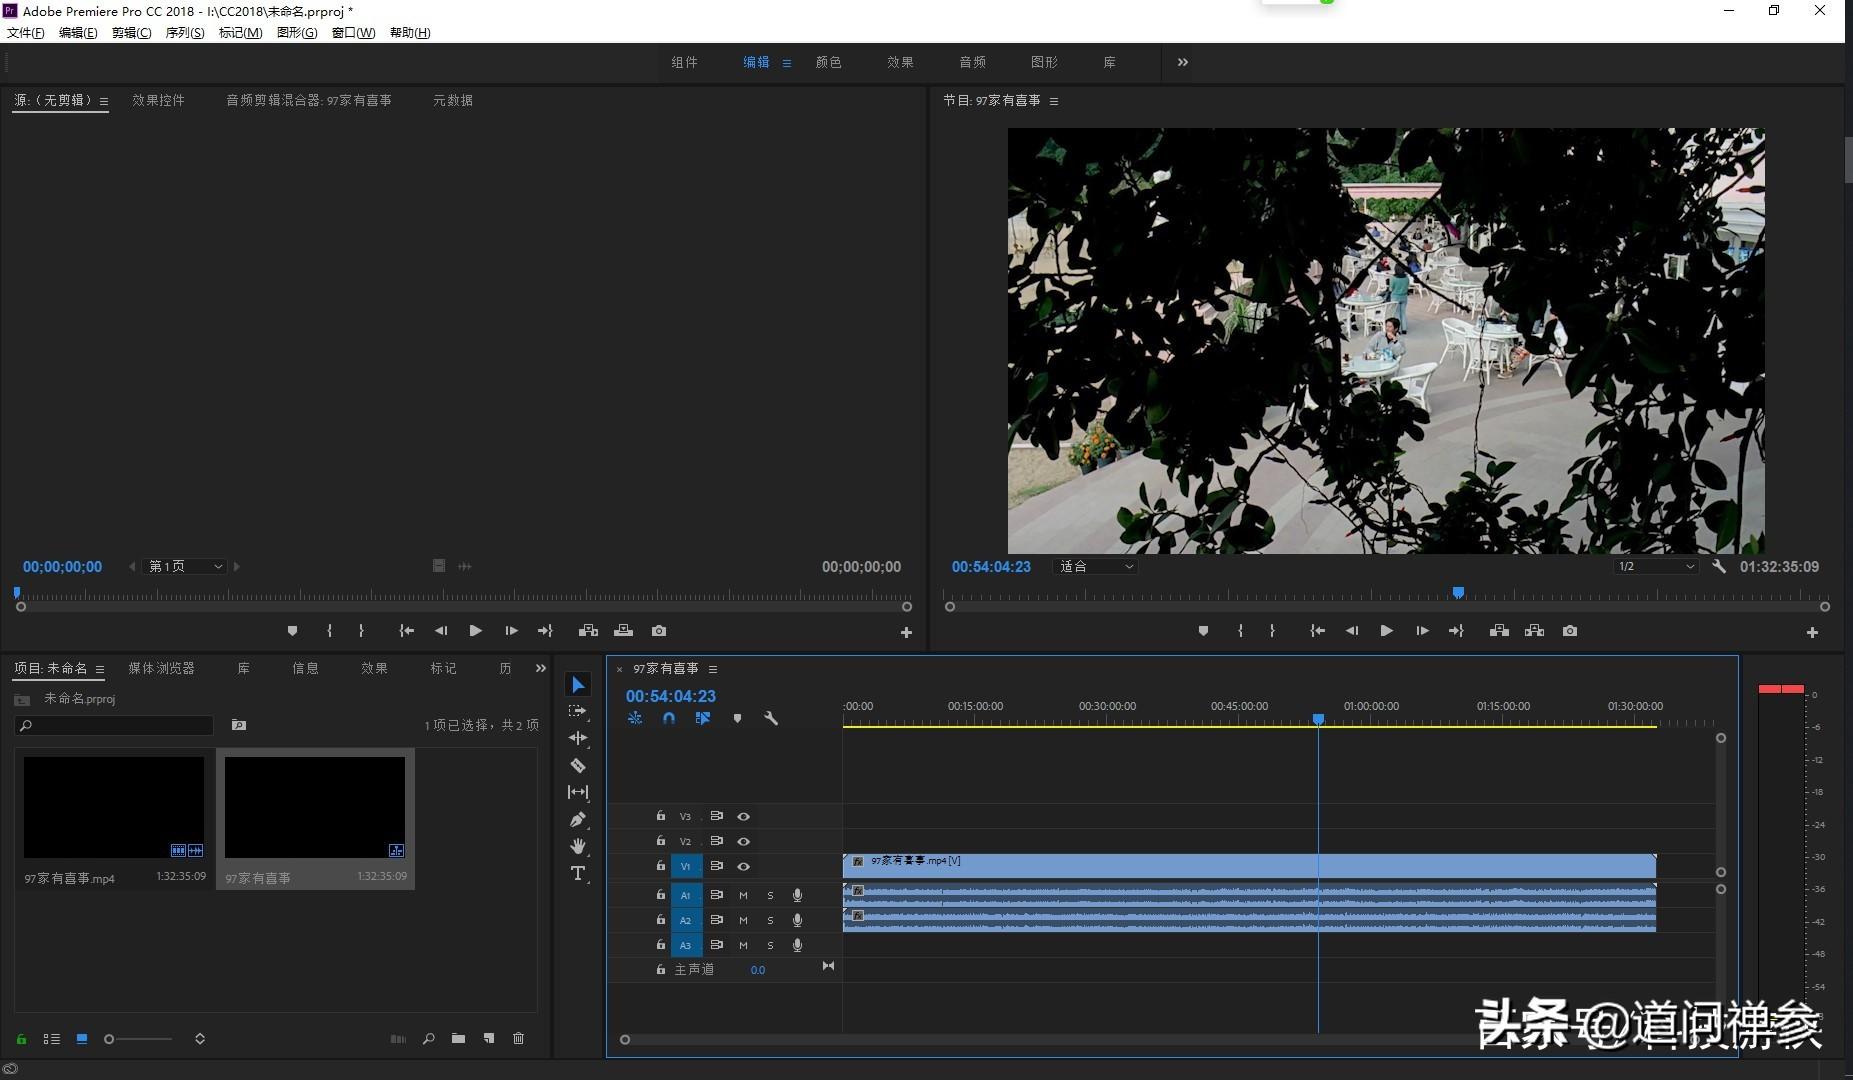This screenshot has height=1080, width=1853.
Task: Expand workspace overflow chevron
Action: (1183, 62)
